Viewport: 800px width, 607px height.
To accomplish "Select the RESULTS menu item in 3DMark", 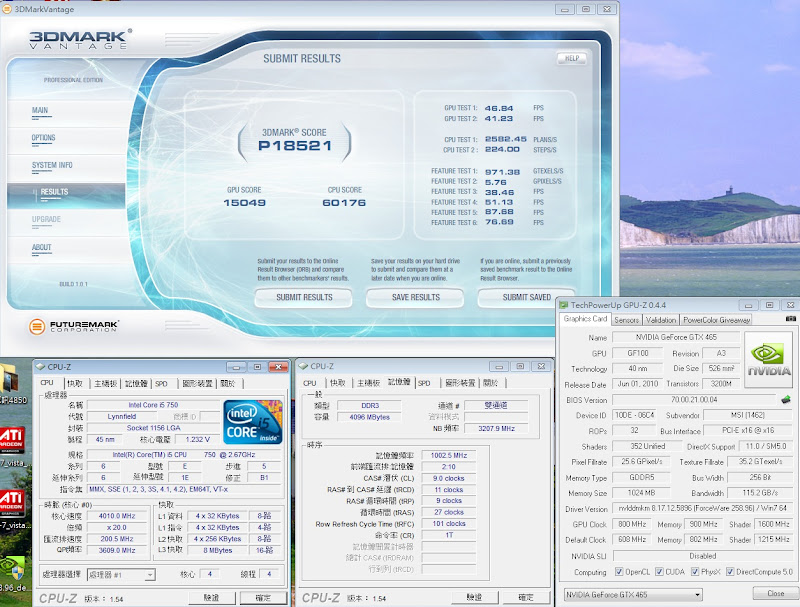I will pos(66,196).
